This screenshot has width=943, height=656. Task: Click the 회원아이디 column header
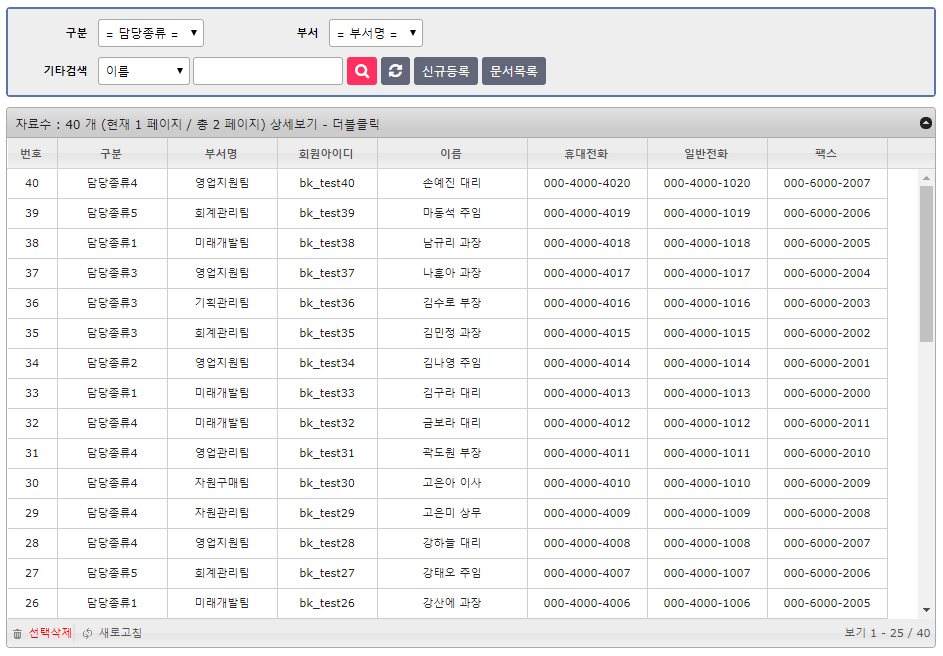coord(327,154)
